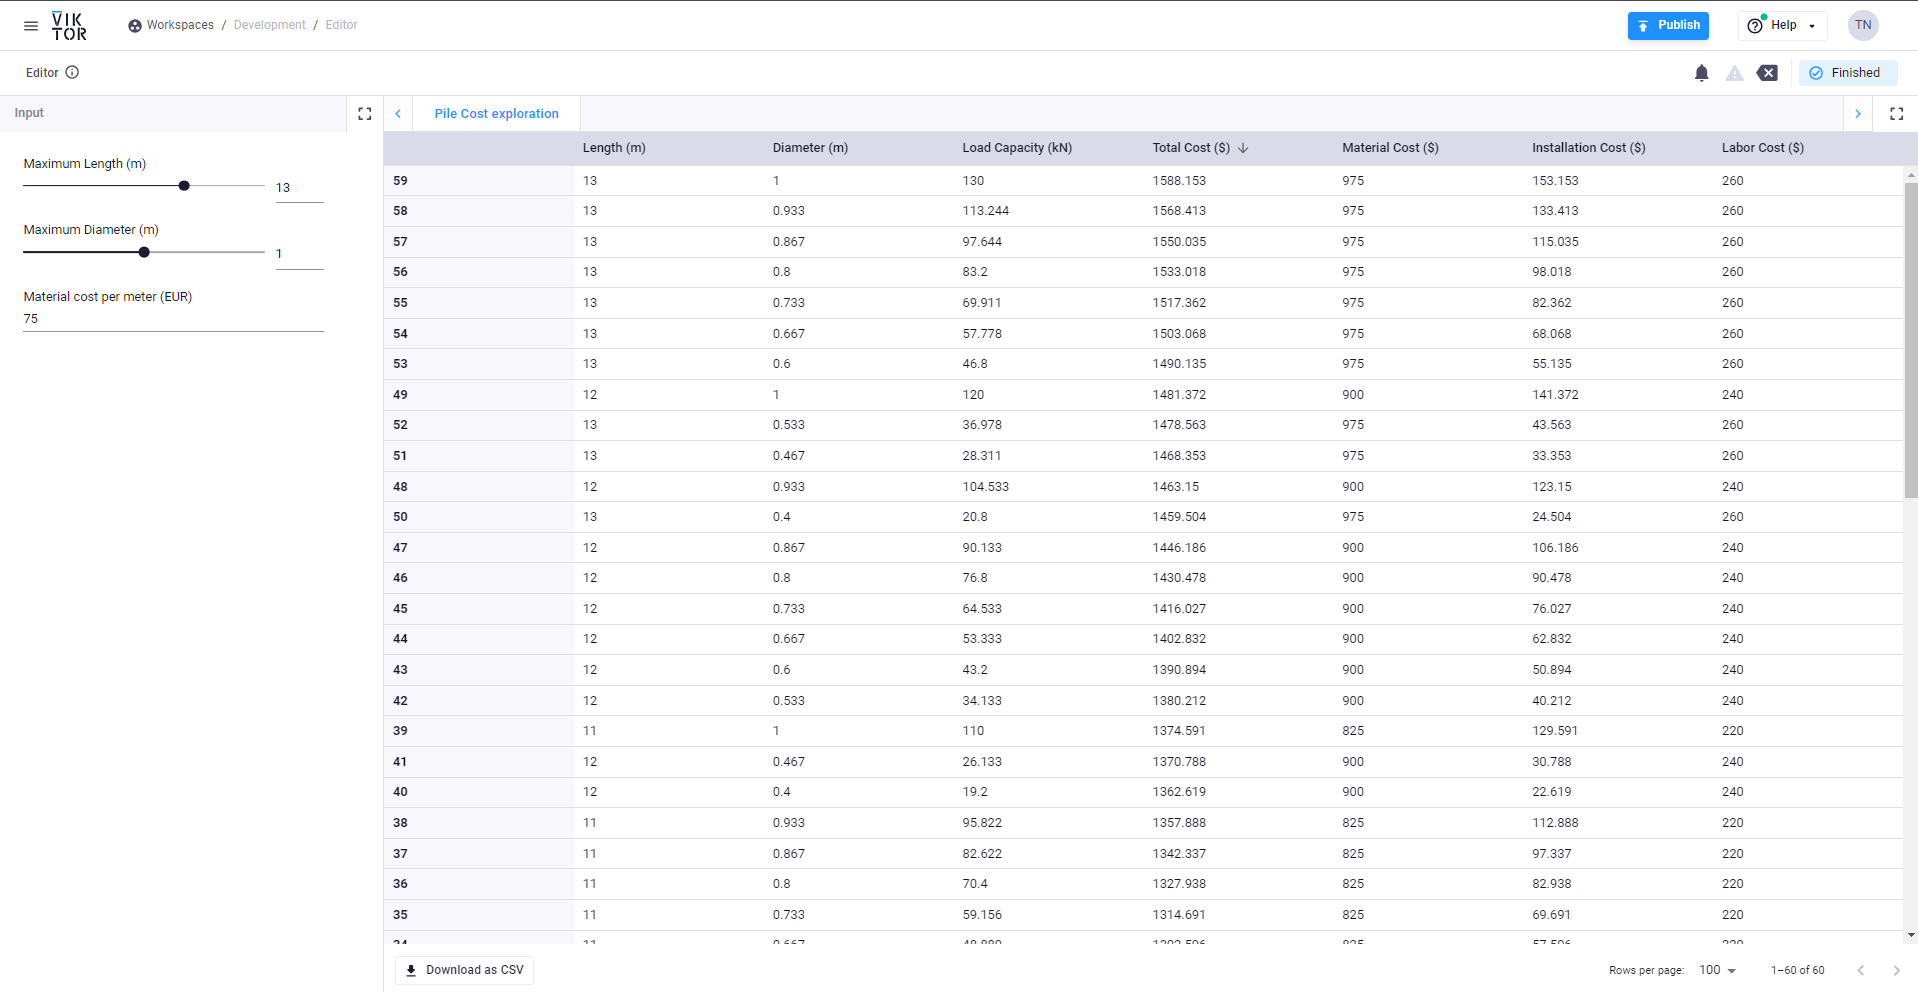Edit the Maximum Length value field
This screenshot has height=992, width=1918.
(x=299, y=188)
